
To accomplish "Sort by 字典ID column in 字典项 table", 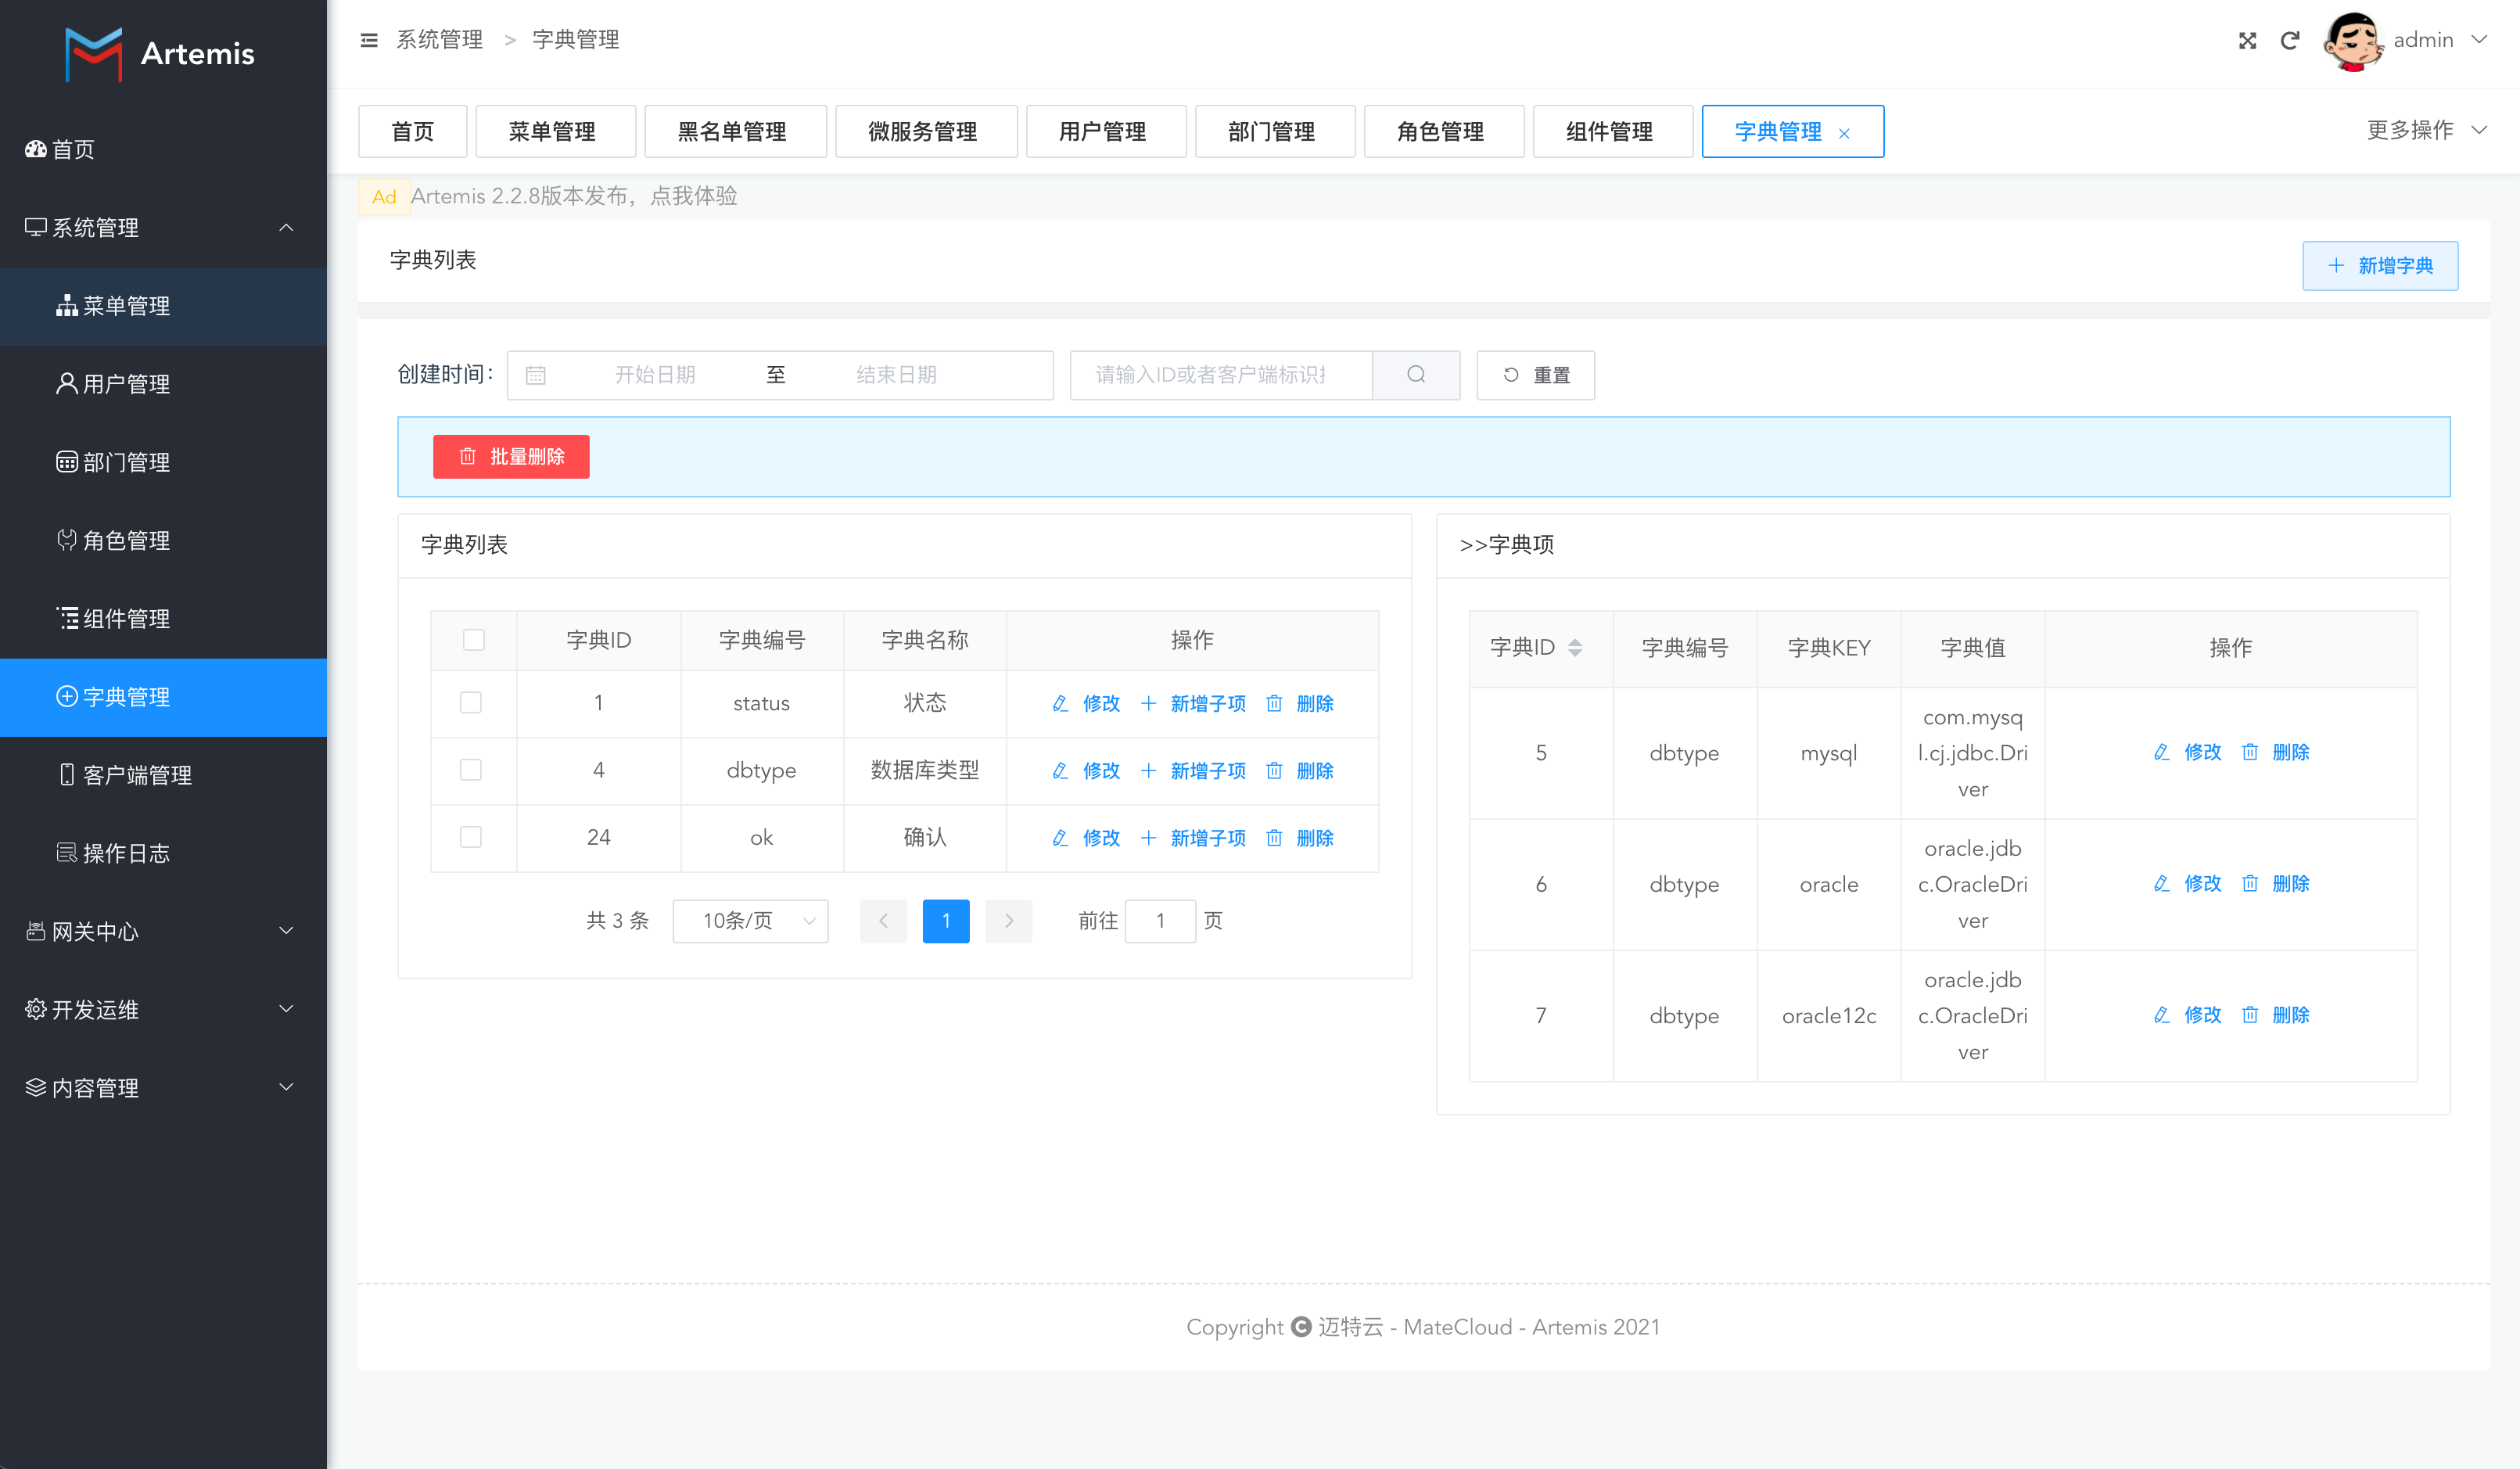I will pos(1575,648).
